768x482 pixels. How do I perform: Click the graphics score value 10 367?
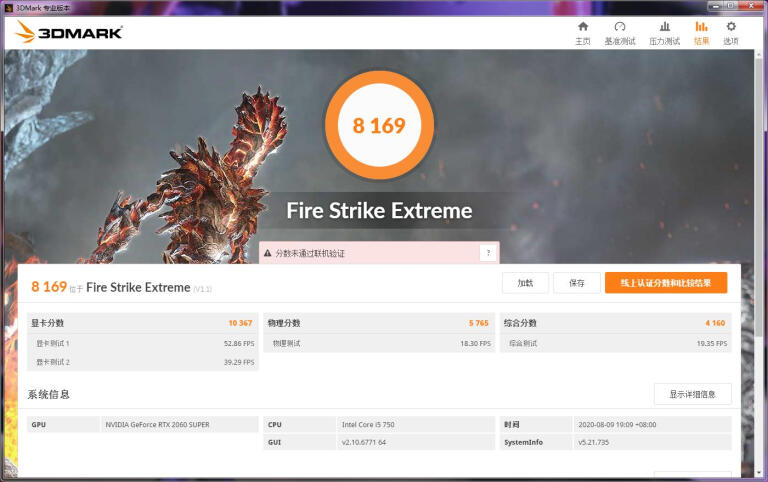240,323
